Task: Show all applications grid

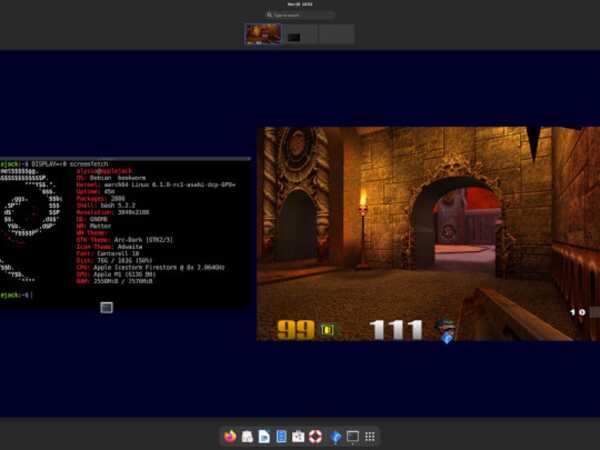Action: (x=370, y=436)
